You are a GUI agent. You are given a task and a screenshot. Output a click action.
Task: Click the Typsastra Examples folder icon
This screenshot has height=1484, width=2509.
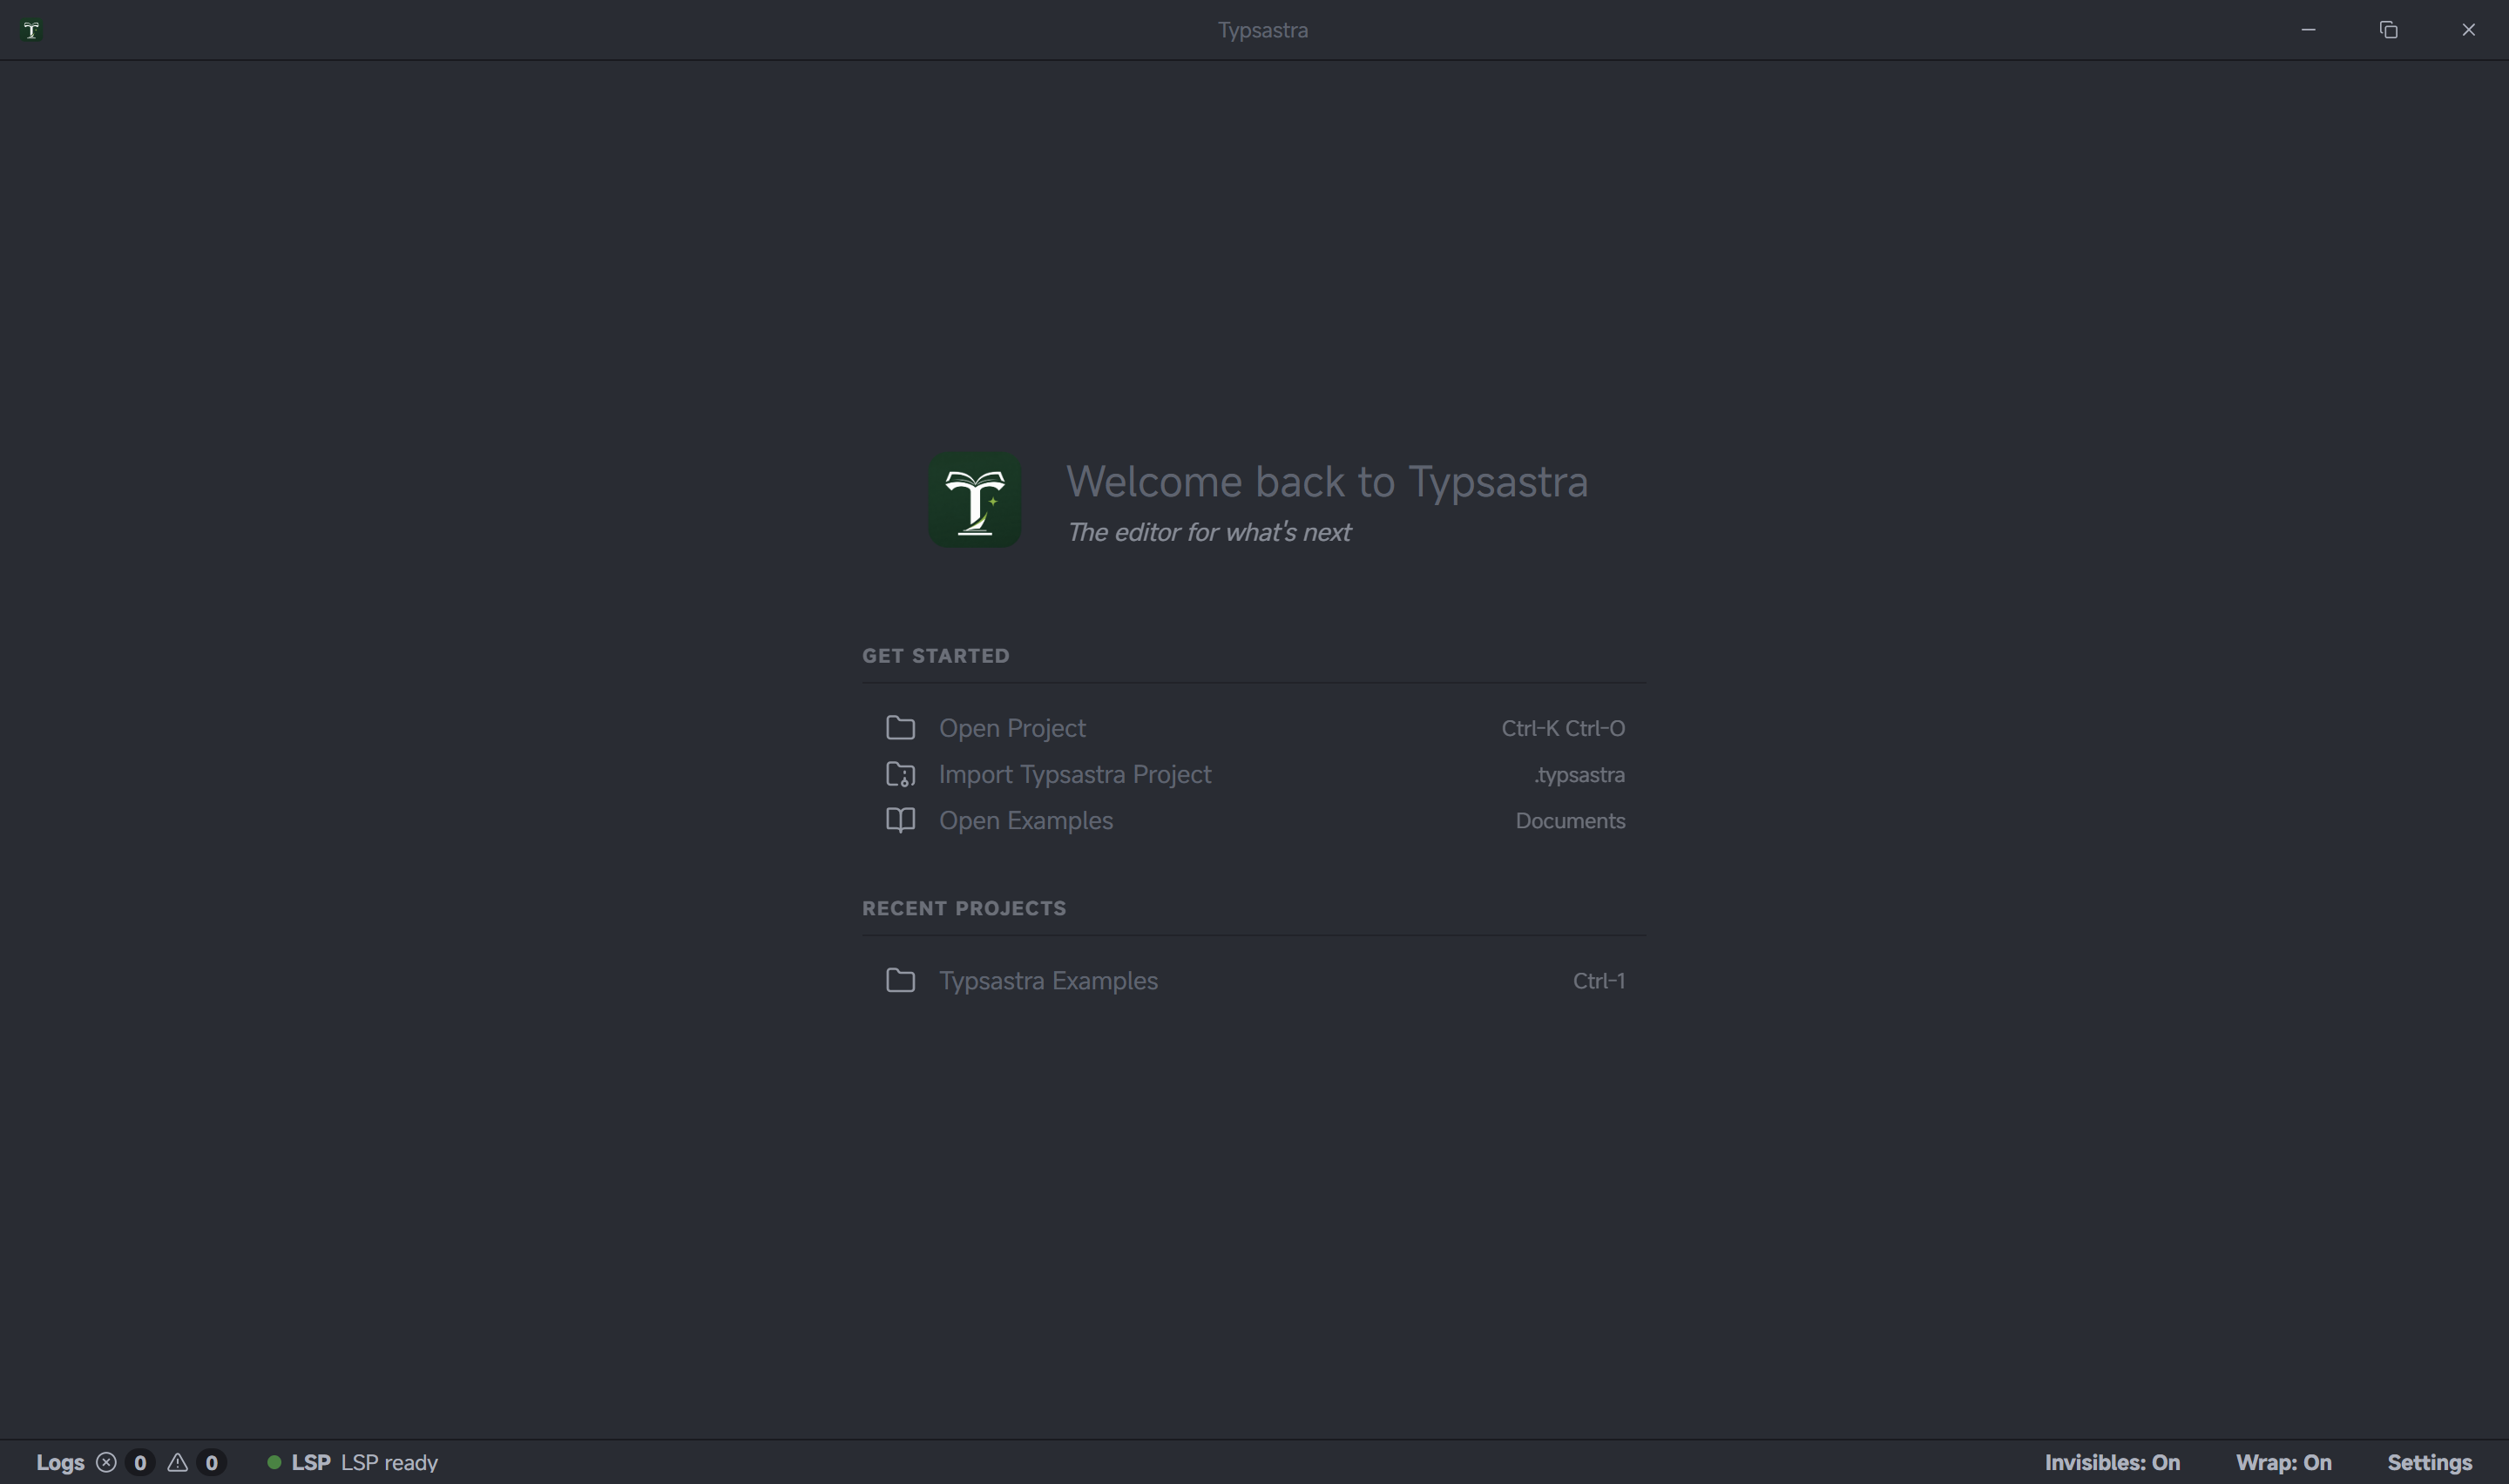tap(900, 980)
